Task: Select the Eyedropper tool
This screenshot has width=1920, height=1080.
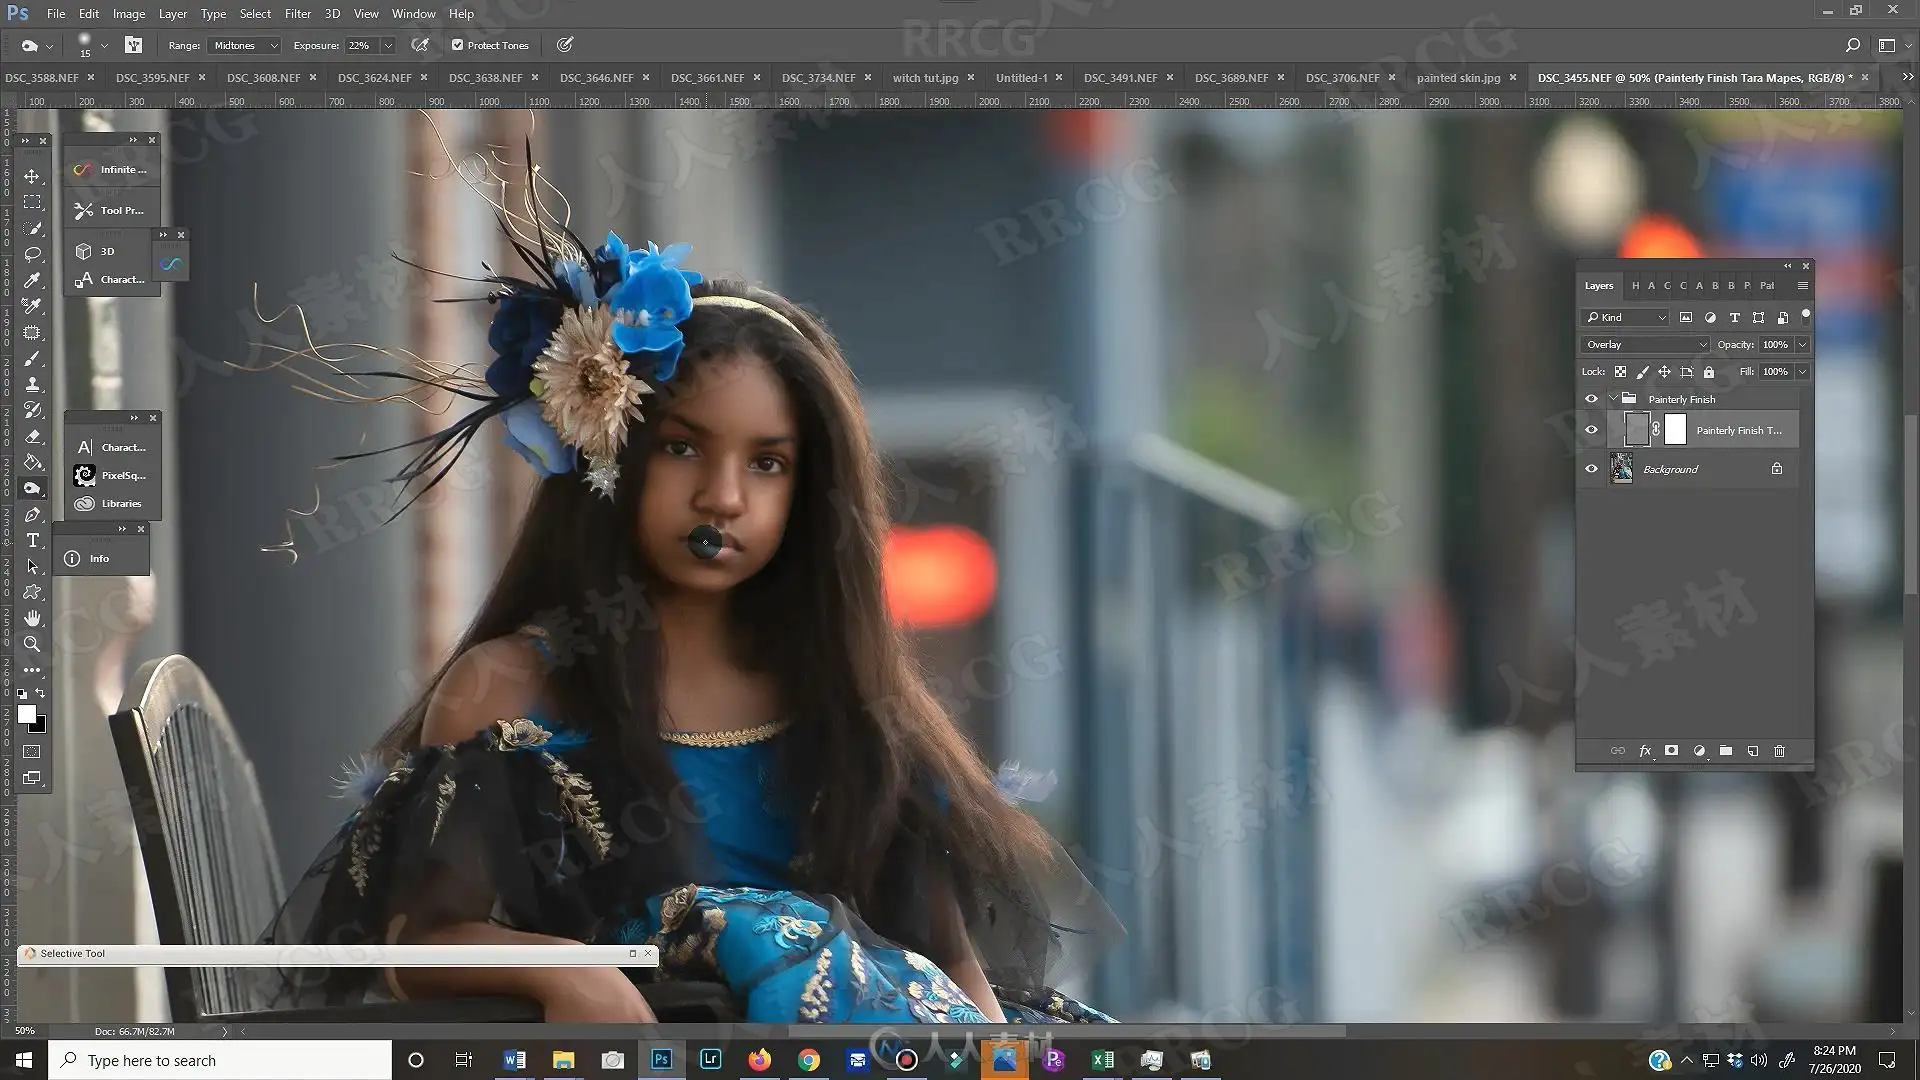Action: 32,280
